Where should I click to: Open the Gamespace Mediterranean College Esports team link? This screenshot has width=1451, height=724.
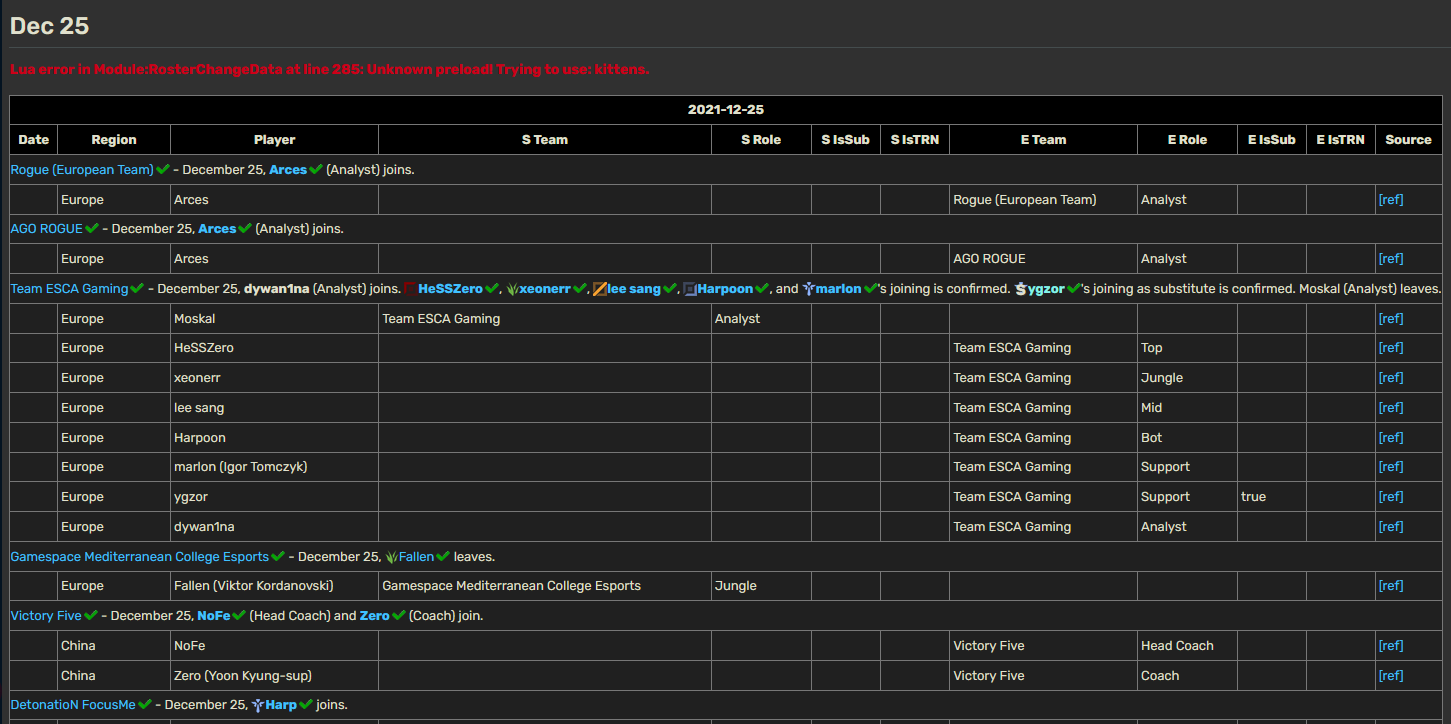[x=140, y=557]
